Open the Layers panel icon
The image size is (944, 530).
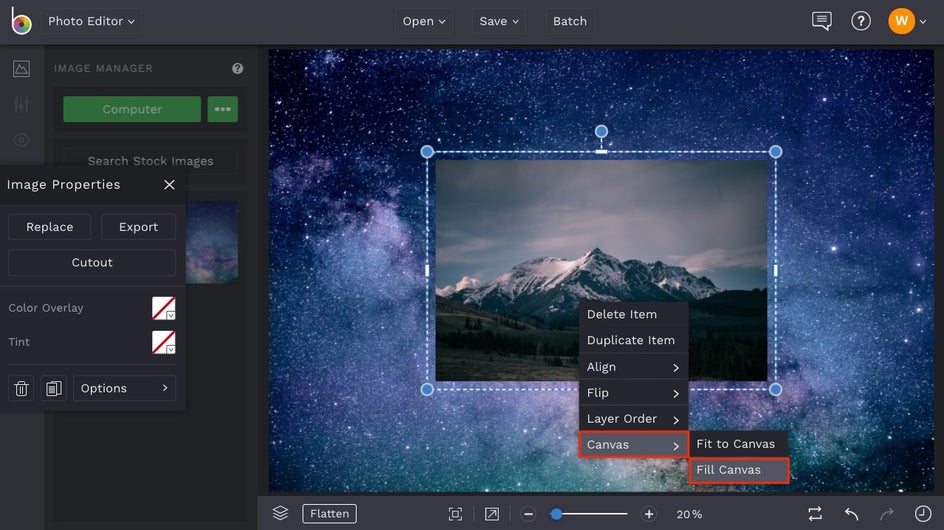coord(281,514)
